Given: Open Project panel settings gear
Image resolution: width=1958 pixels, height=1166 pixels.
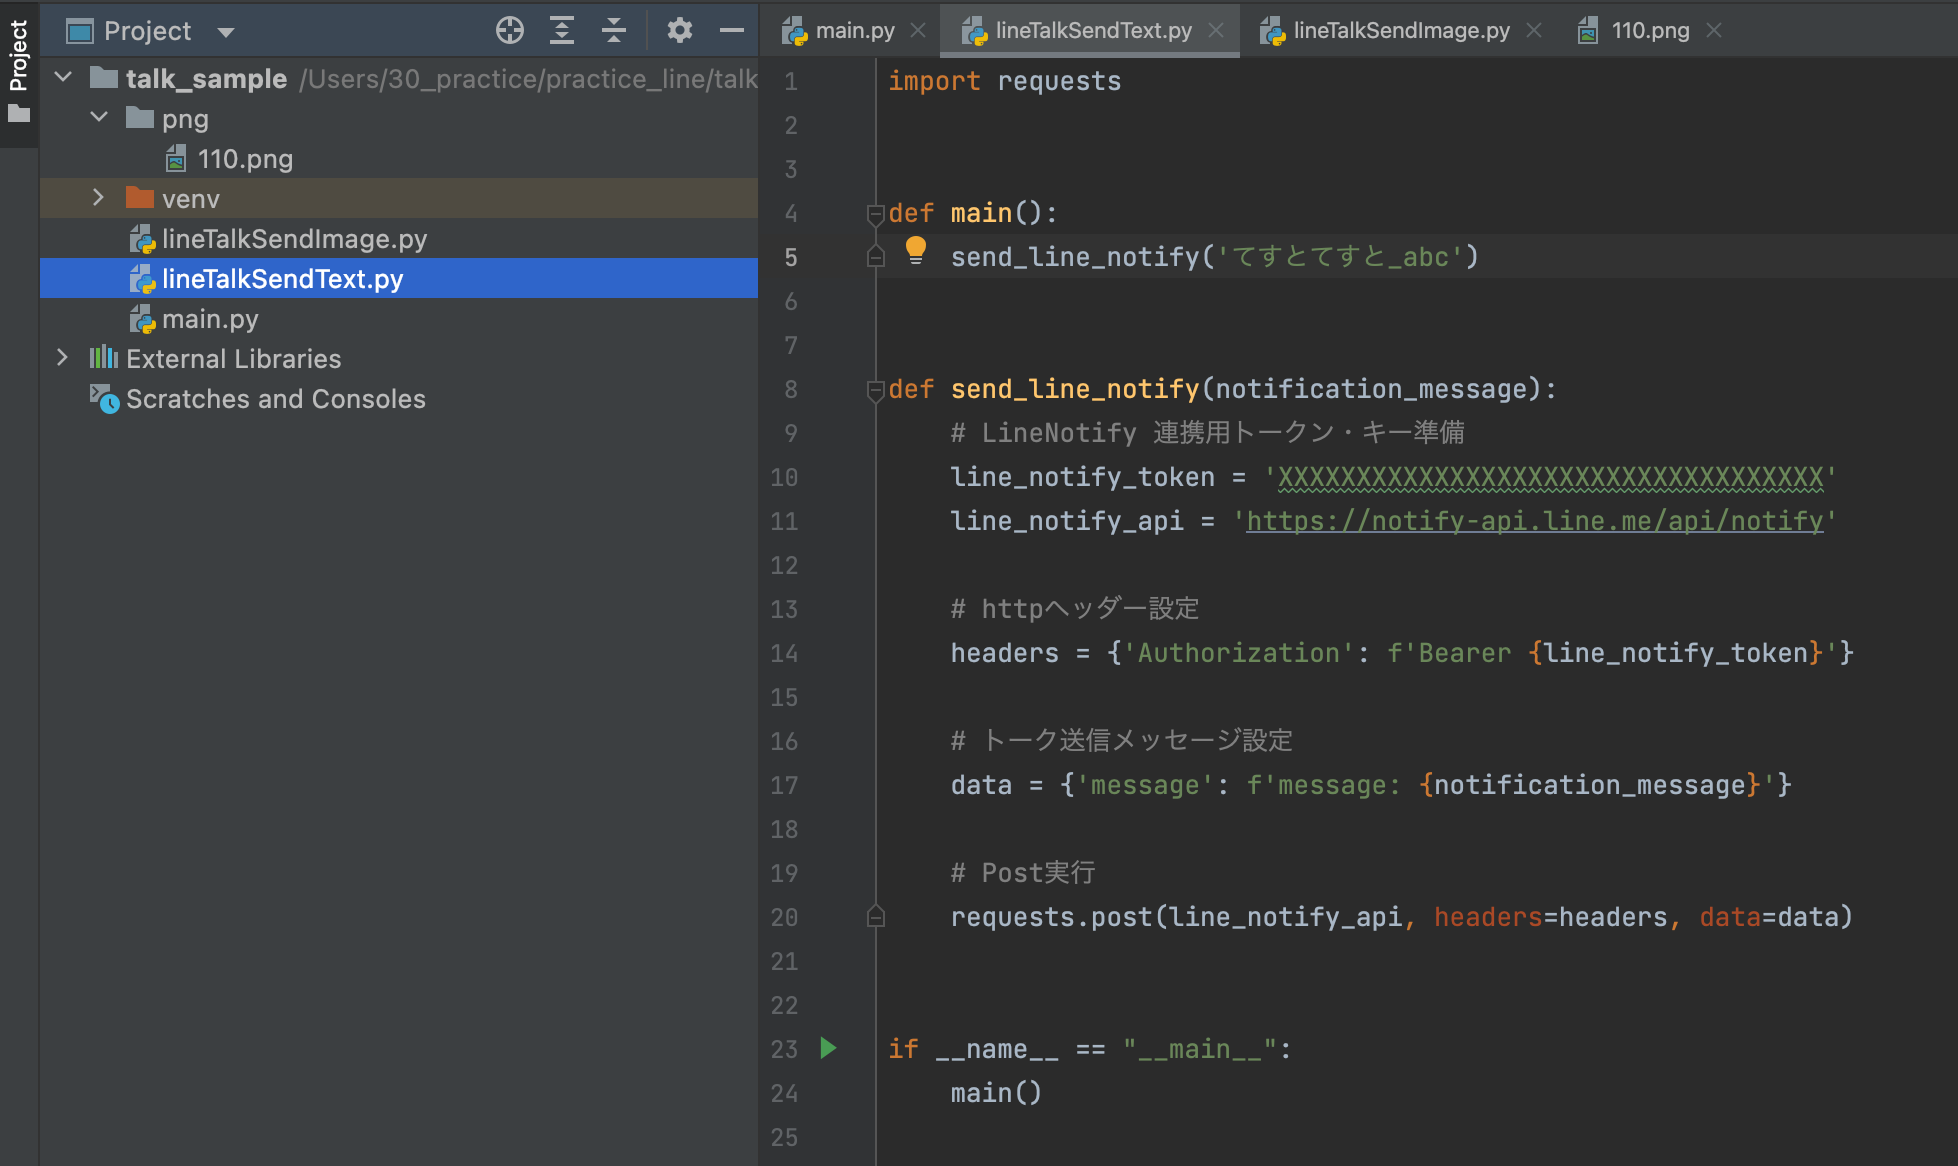Looking at the screenshot, I should (x=680, y=31).
